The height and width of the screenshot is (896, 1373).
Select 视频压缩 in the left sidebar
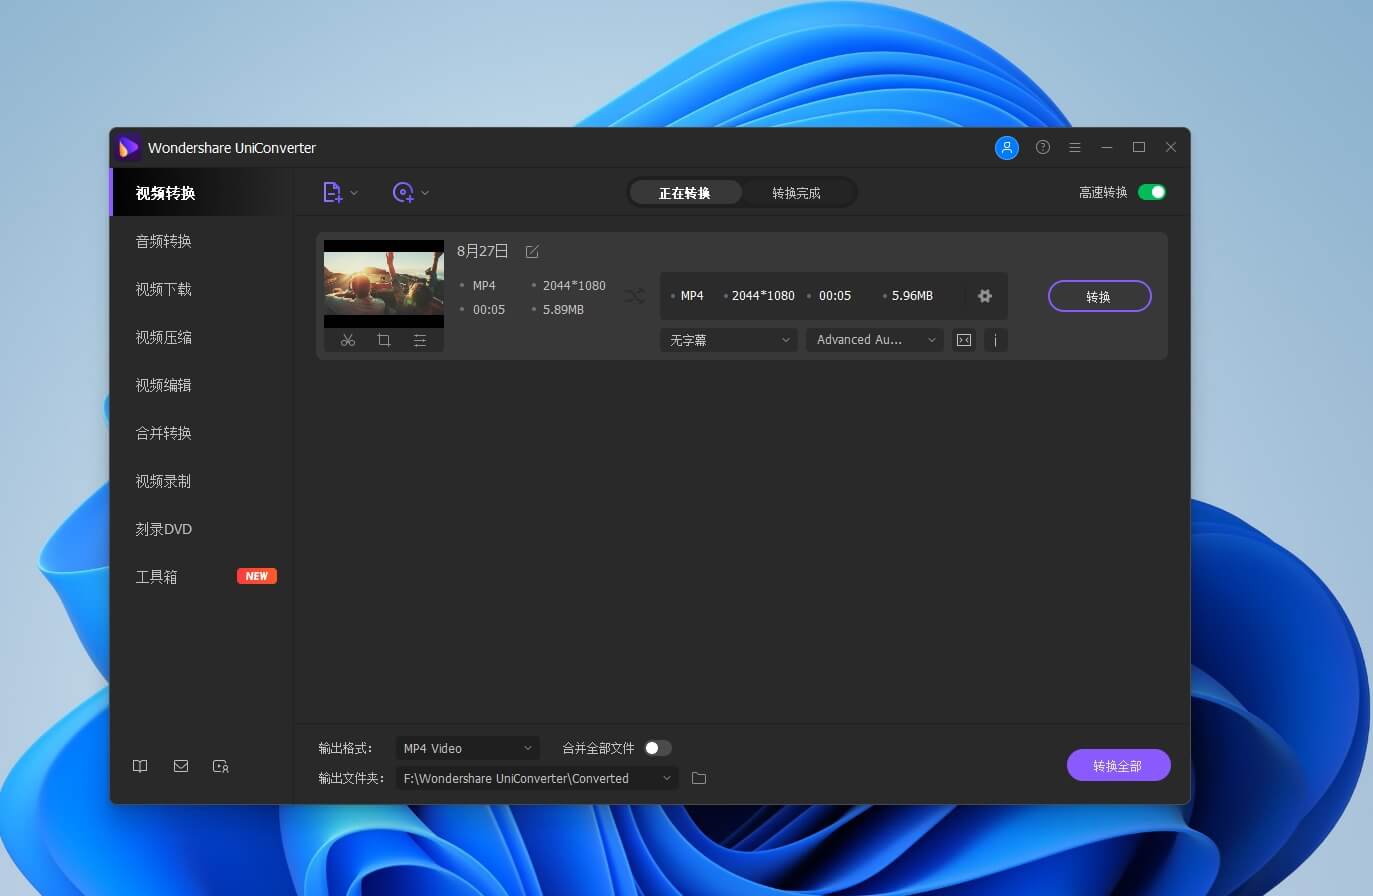(163, 337)
